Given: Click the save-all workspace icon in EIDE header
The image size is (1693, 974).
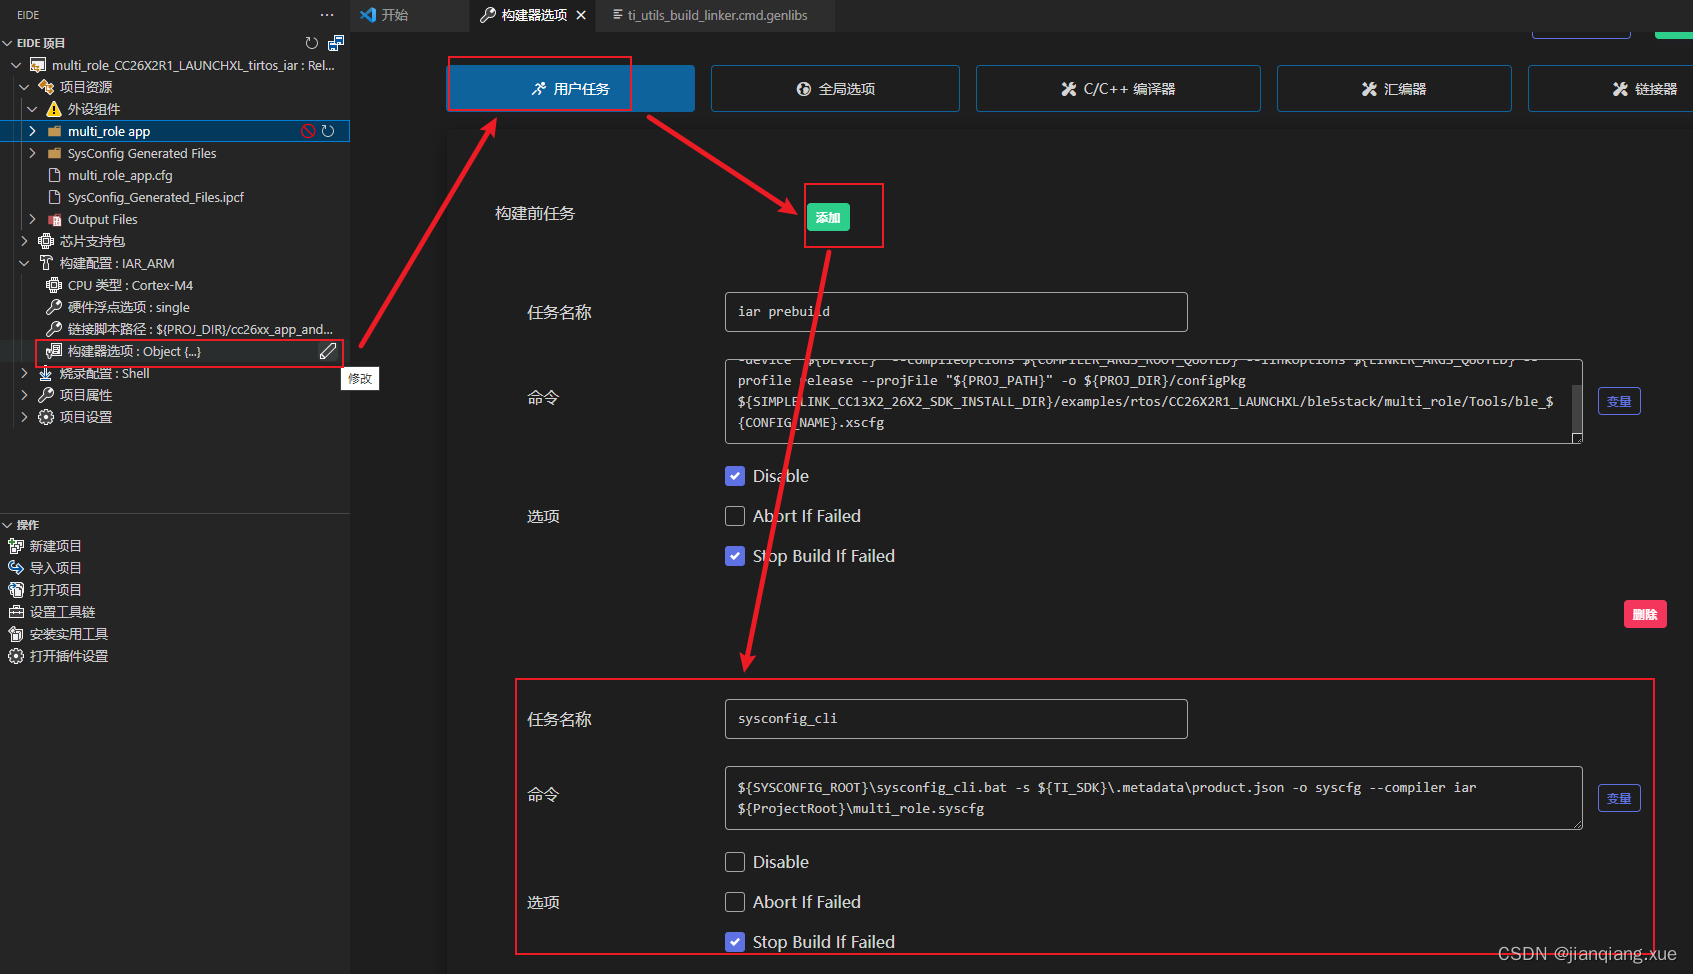Looking at the screenshot, I should 336,43.
